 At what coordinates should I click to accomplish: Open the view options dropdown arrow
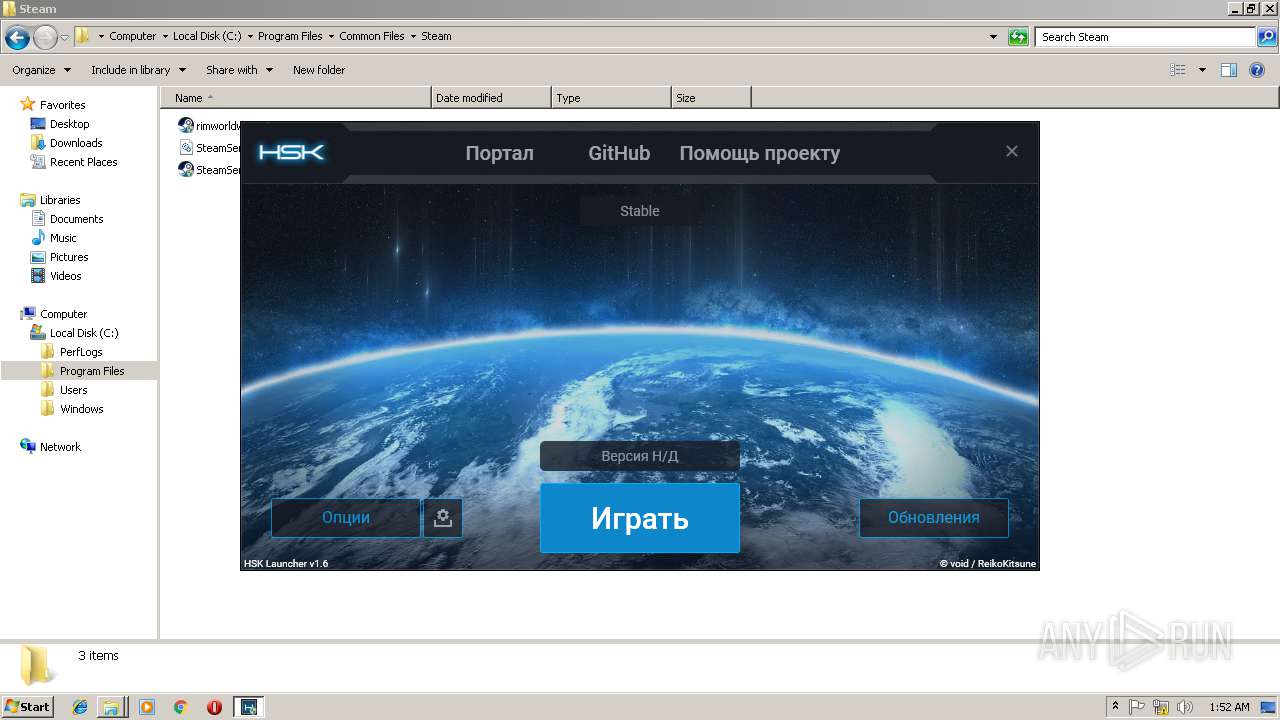click(x=1202, y=70)
